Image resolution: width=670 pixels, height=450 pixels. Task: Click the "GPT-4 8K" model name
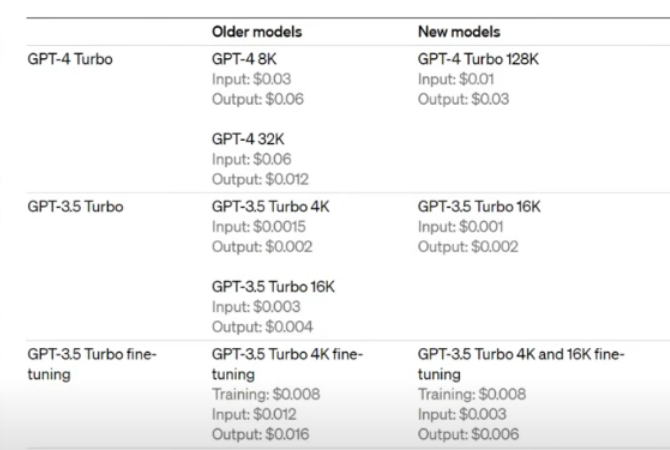pyautogui.click(x=242, y=59)
